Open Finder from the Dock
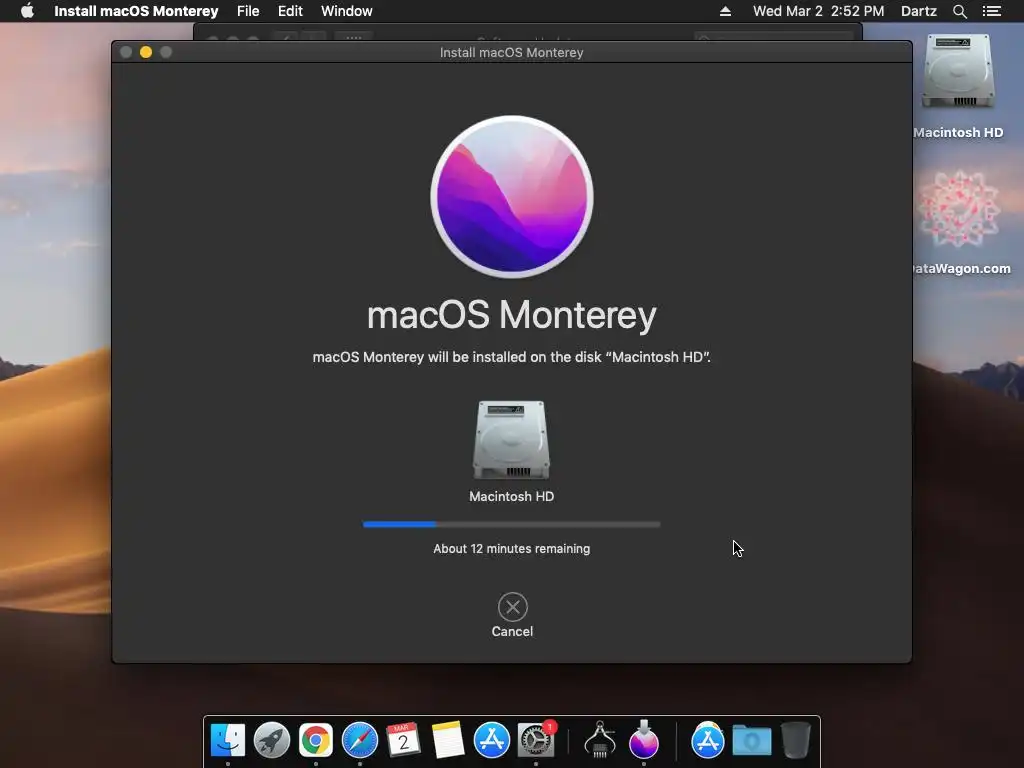Screen dimensions: 1024x768 click(228, 740)
